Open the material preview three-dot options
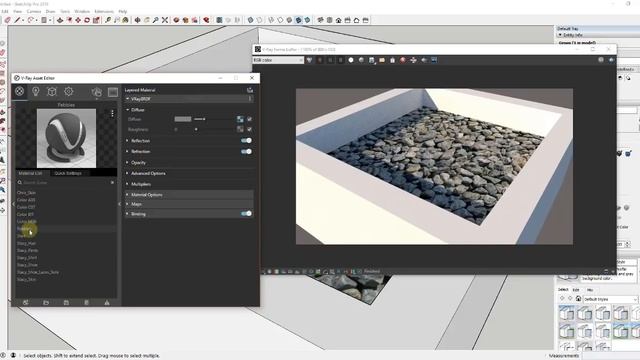Image resolution: width=640 pixels, height=360 pixels. pyautogui.click(x=112, y=114)
